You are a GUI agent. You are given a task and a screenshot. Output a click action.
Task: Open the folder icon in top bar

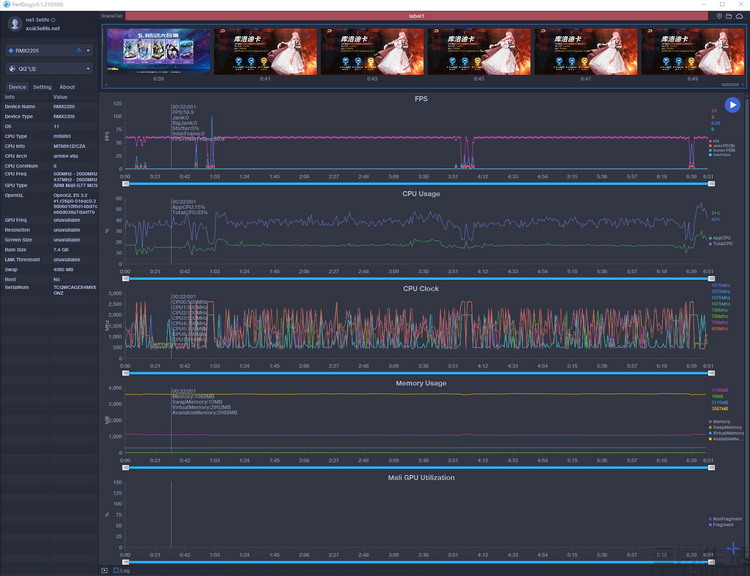[x=728, y=16]
